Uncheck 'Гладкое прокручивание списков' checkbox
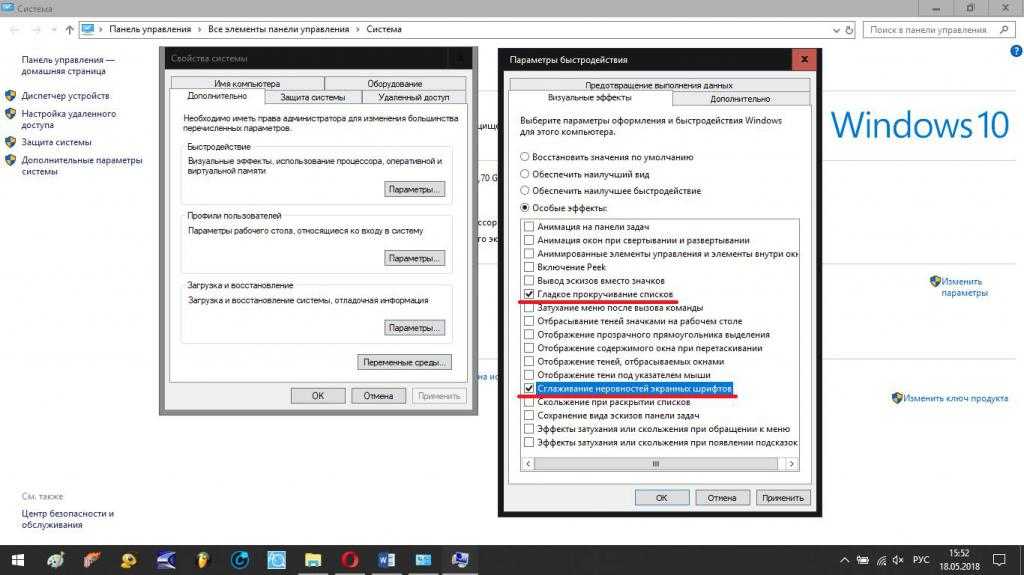Image resolution: width=1024 pixels, height=575 pixels. [x=529, y=295]
